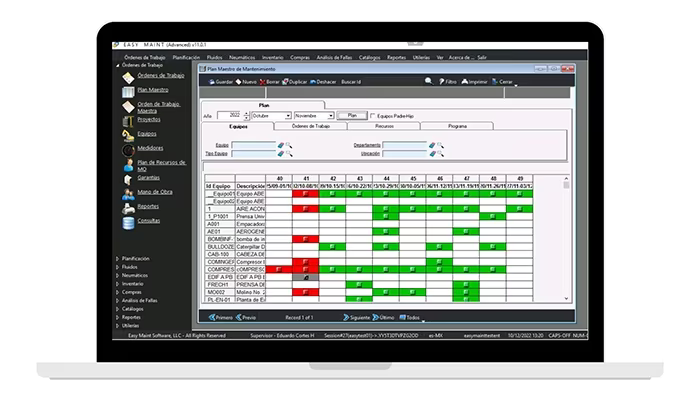Delete the record with Borrar
Viewport: 700px width, 400px height.
[269, 82]
